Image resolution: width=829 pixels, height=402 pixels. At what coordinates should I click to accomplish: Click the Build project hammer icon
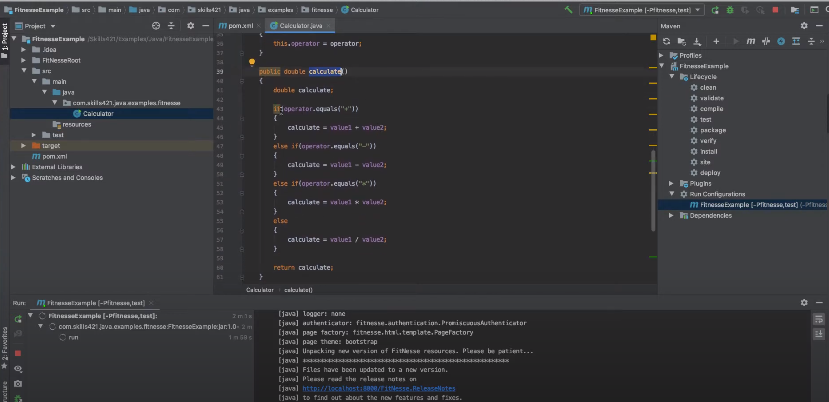coord(568,10)
